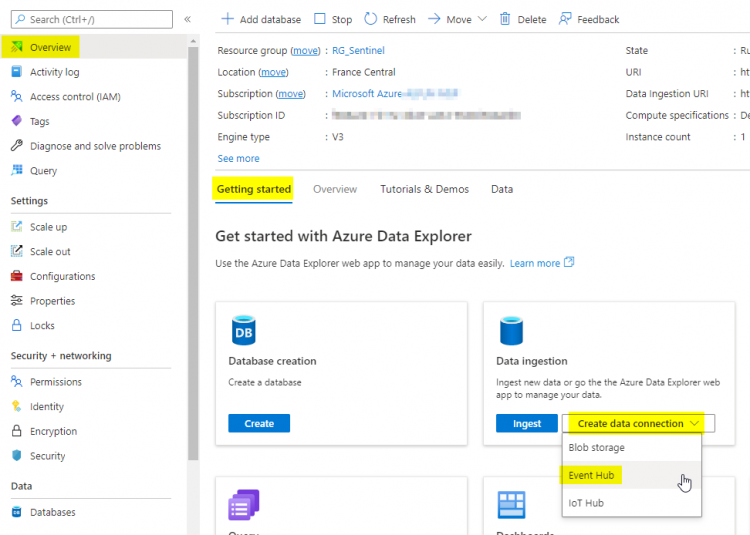Click the Identity key icon
750x535 pixels.
(x=17, y=406)
